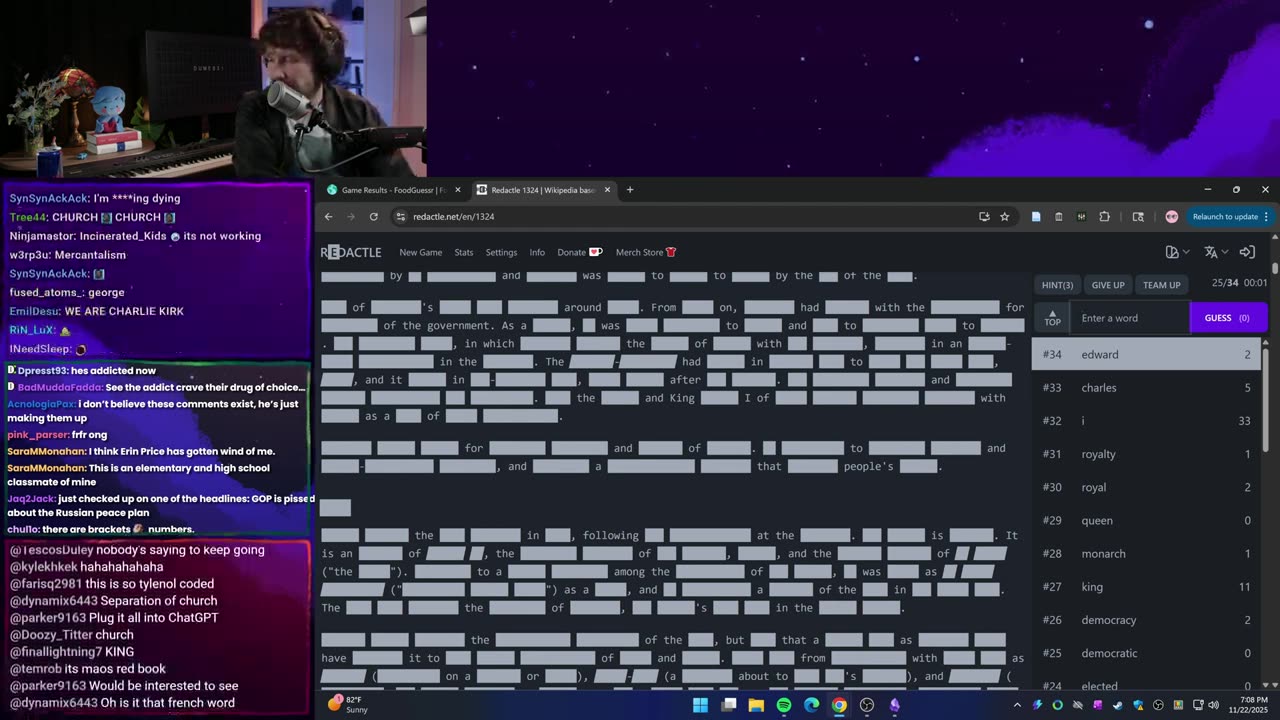Open the purple Obsidian taskbar icon
This screenshot has height=720, width=1280.
[895, 705]
